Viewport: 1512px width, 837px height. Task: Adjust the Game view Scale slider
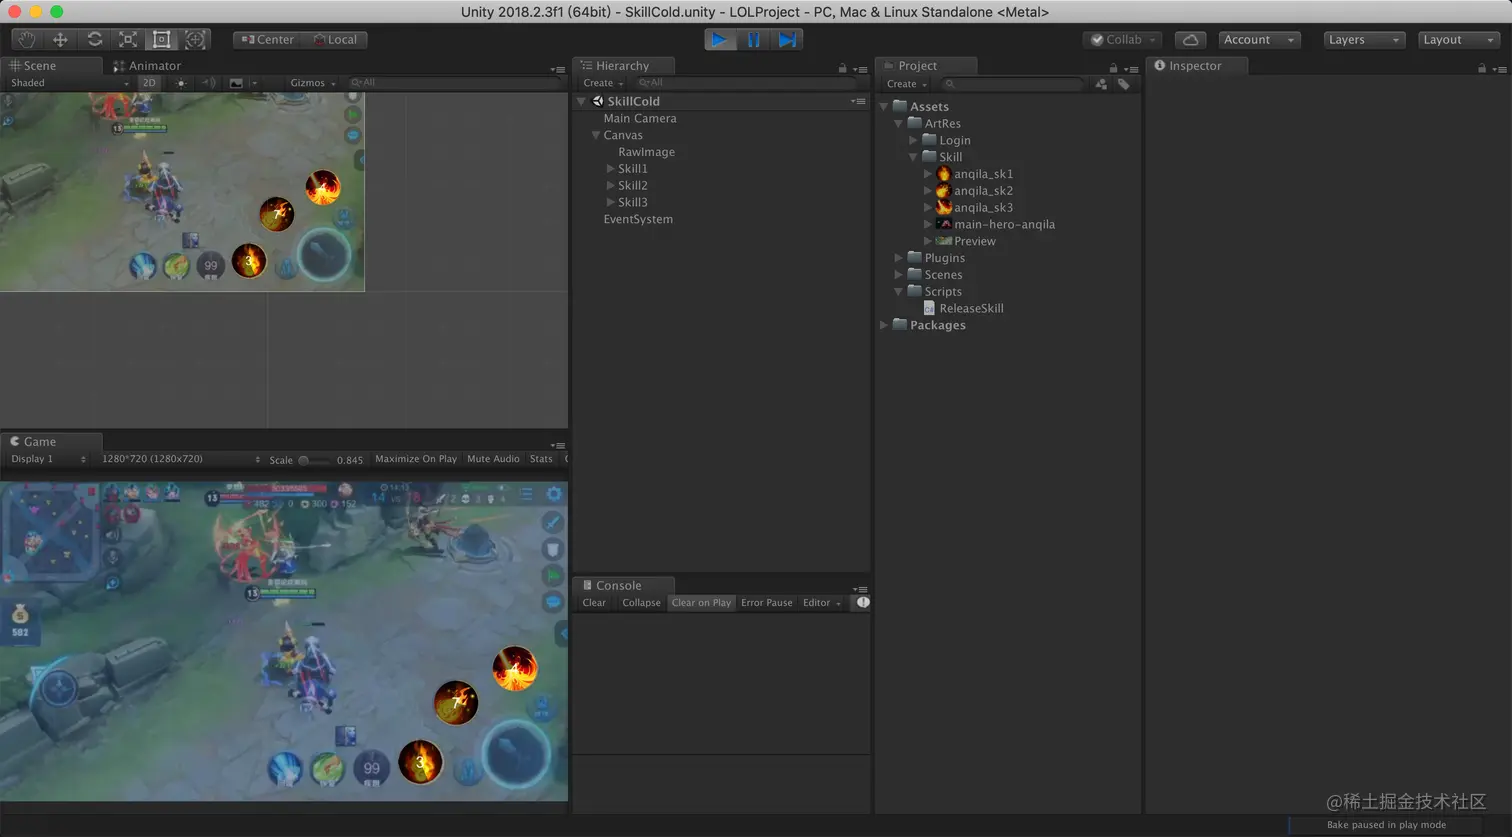(315, 460)
